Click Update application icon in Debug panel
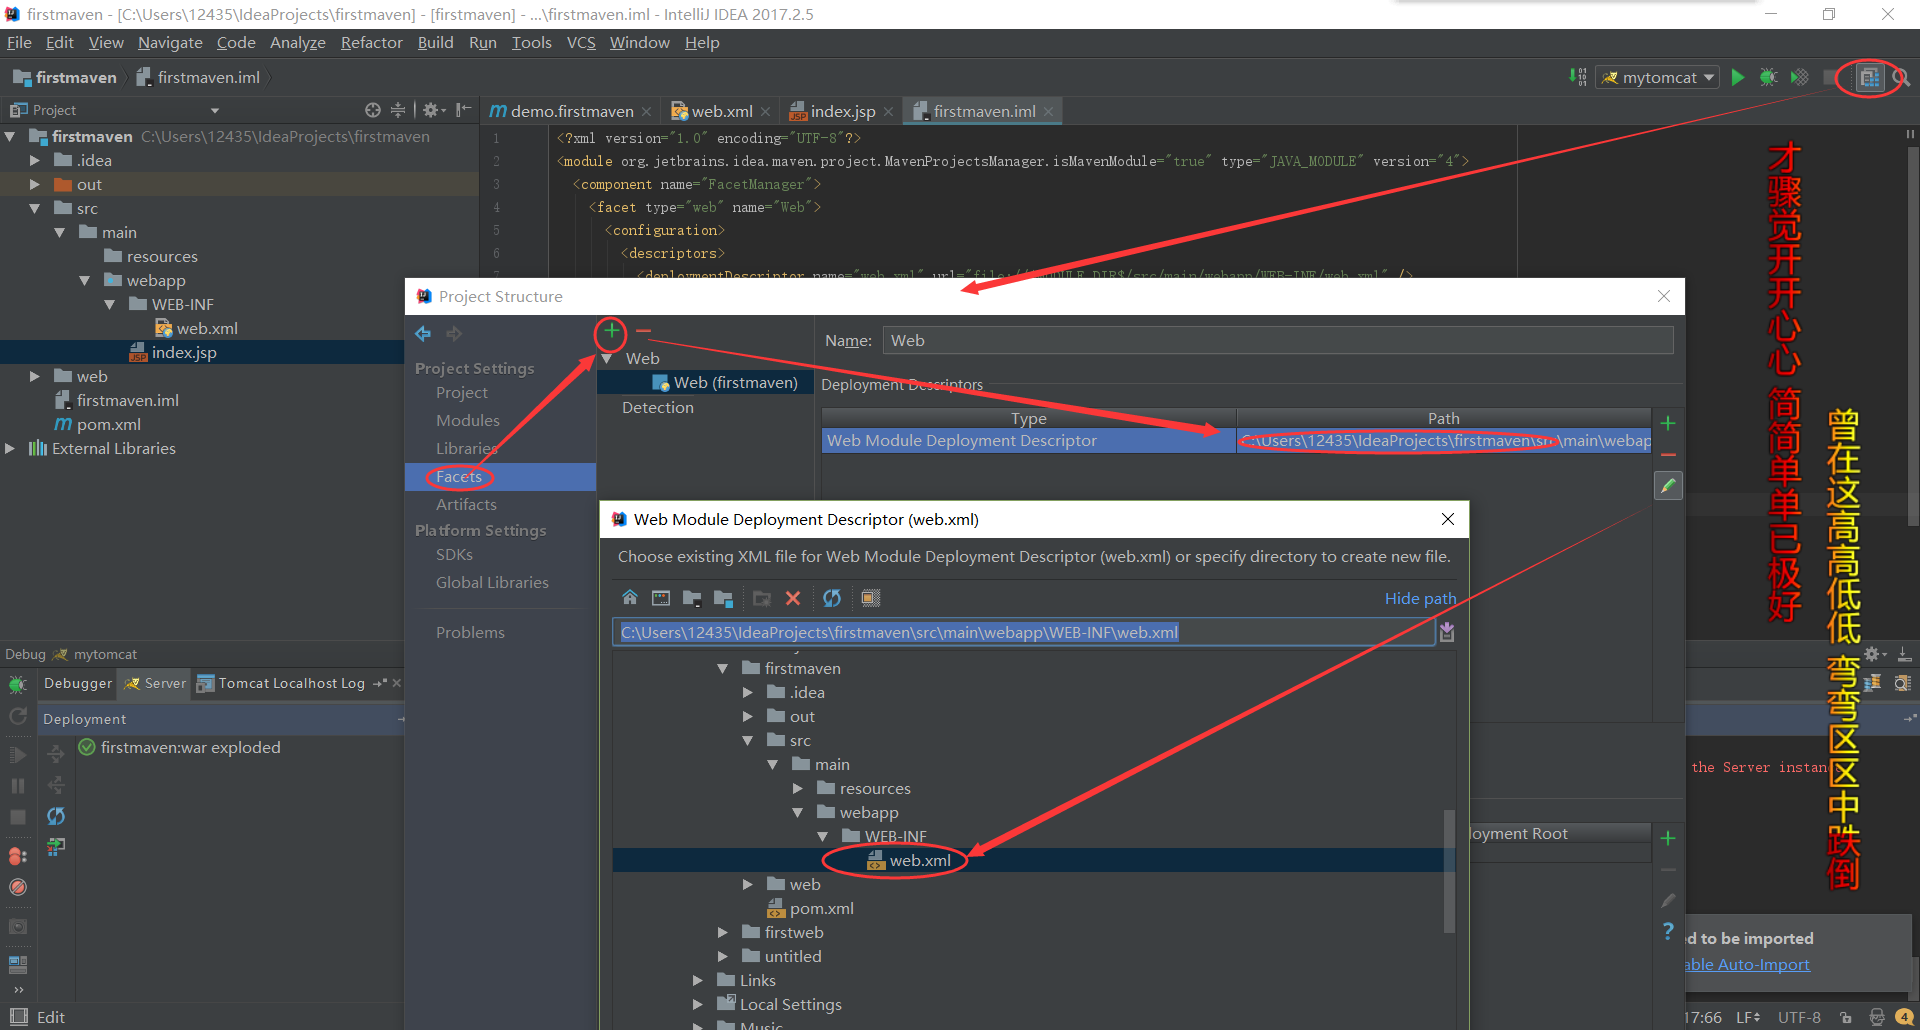Viewport: 1920px width, 1030px height. pos(56,816)
